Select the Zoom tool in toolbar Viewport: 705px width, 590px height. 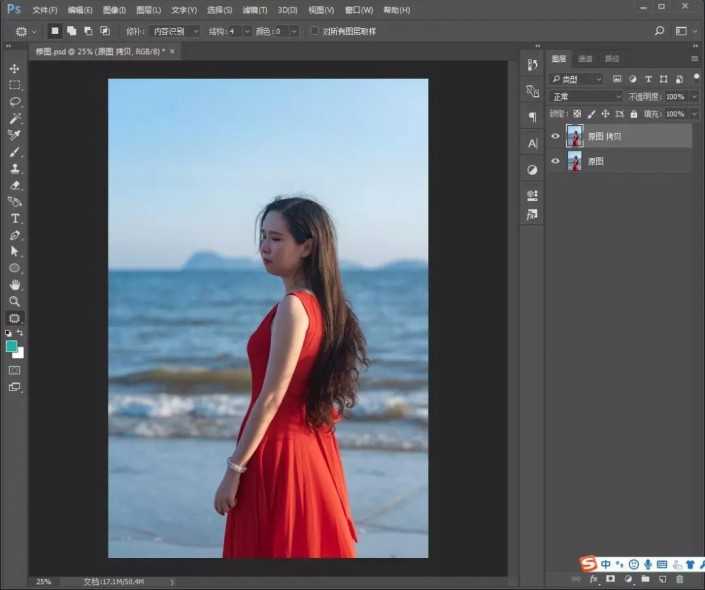coord(15,301)
